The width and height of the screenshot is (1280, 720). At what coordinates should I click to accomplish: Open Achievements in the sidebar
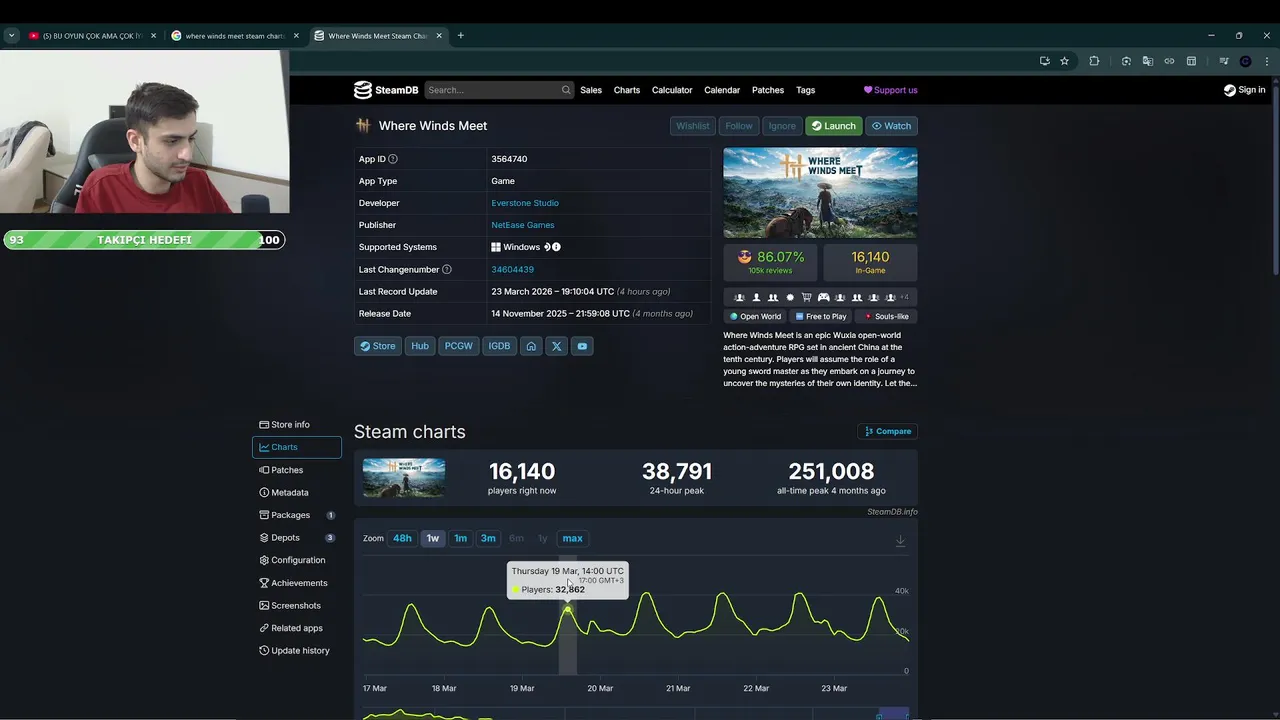297,583
